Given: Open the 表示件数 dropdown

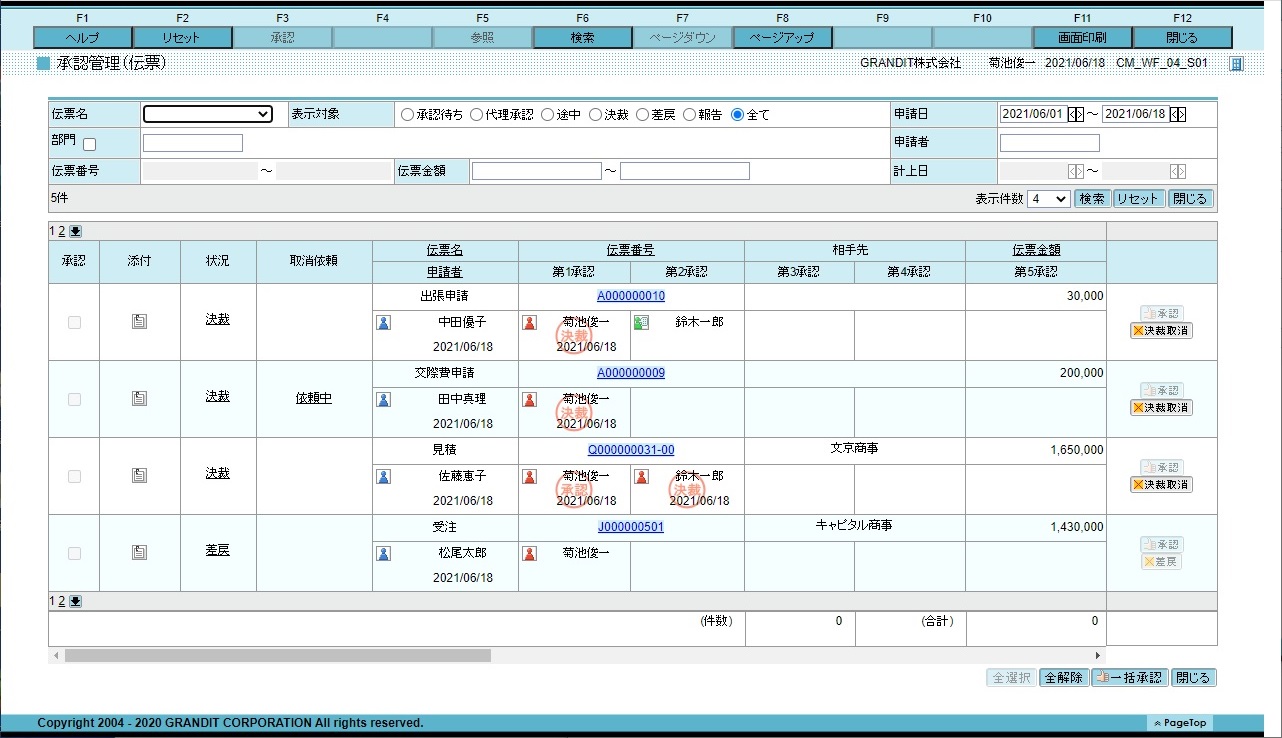Looking at the screenshot, I should click(1049, 199).
